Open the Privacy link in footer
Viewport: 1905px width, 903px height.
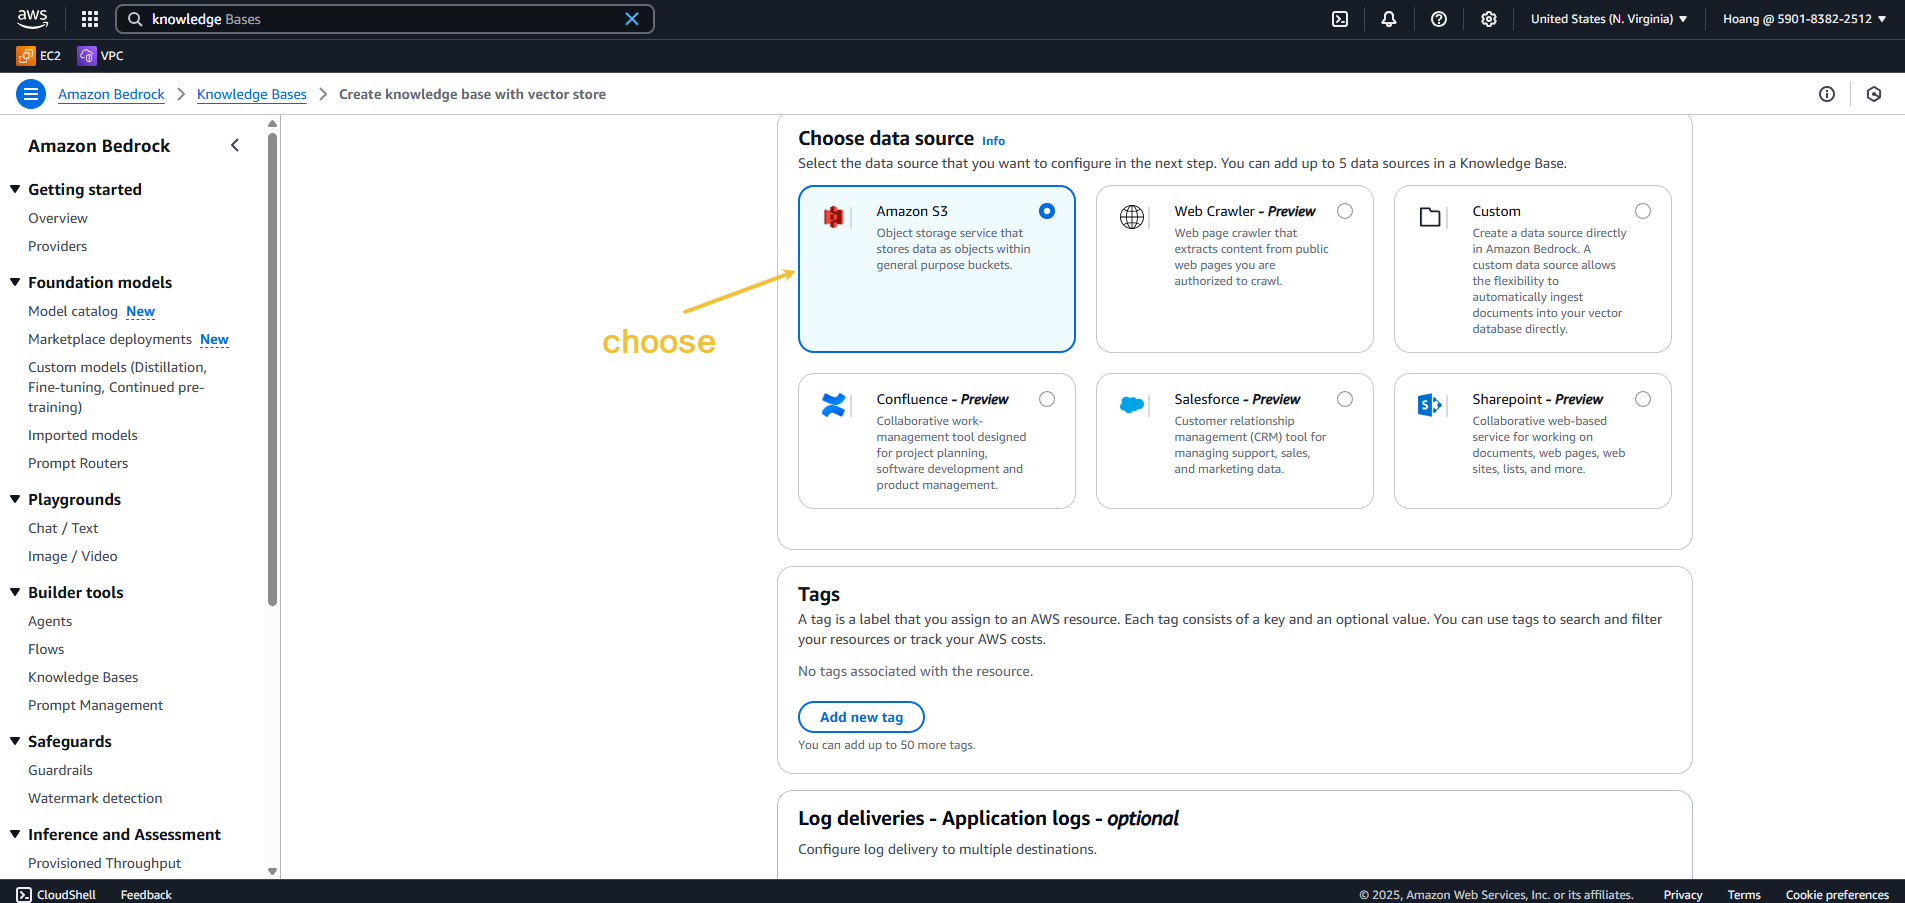1683,895
